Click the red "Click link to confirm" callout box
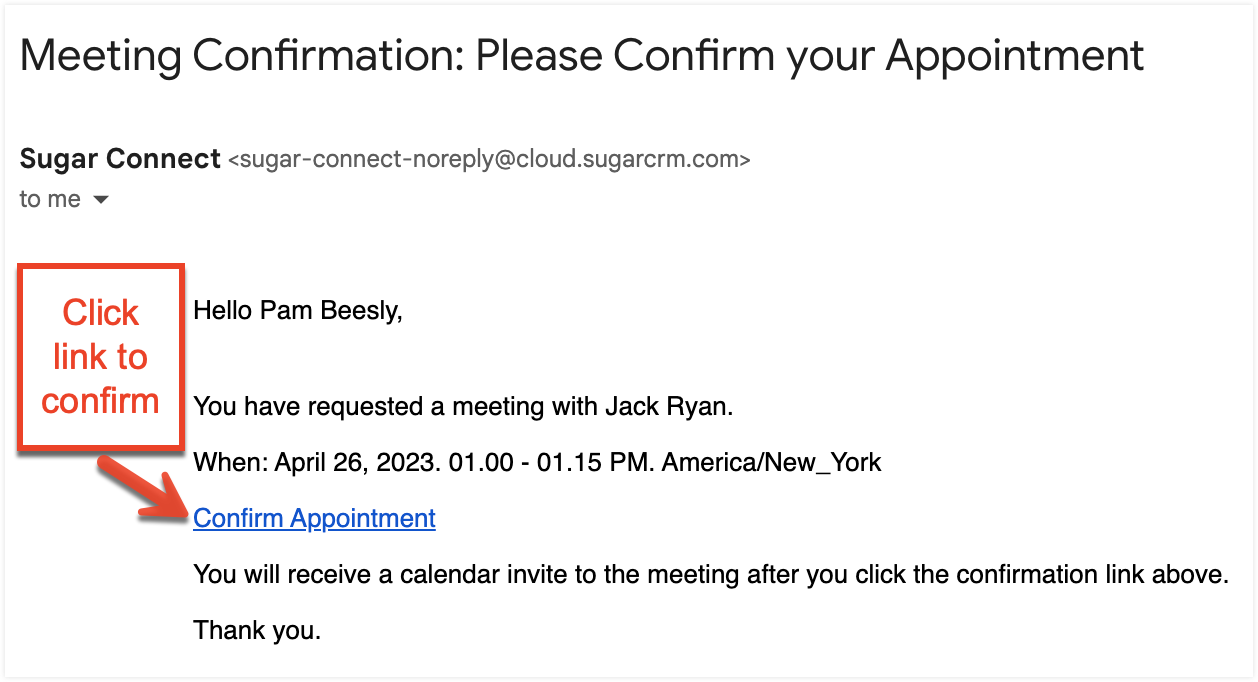The height and width of the screenshot is (682, 1258). tap(100, 357)
